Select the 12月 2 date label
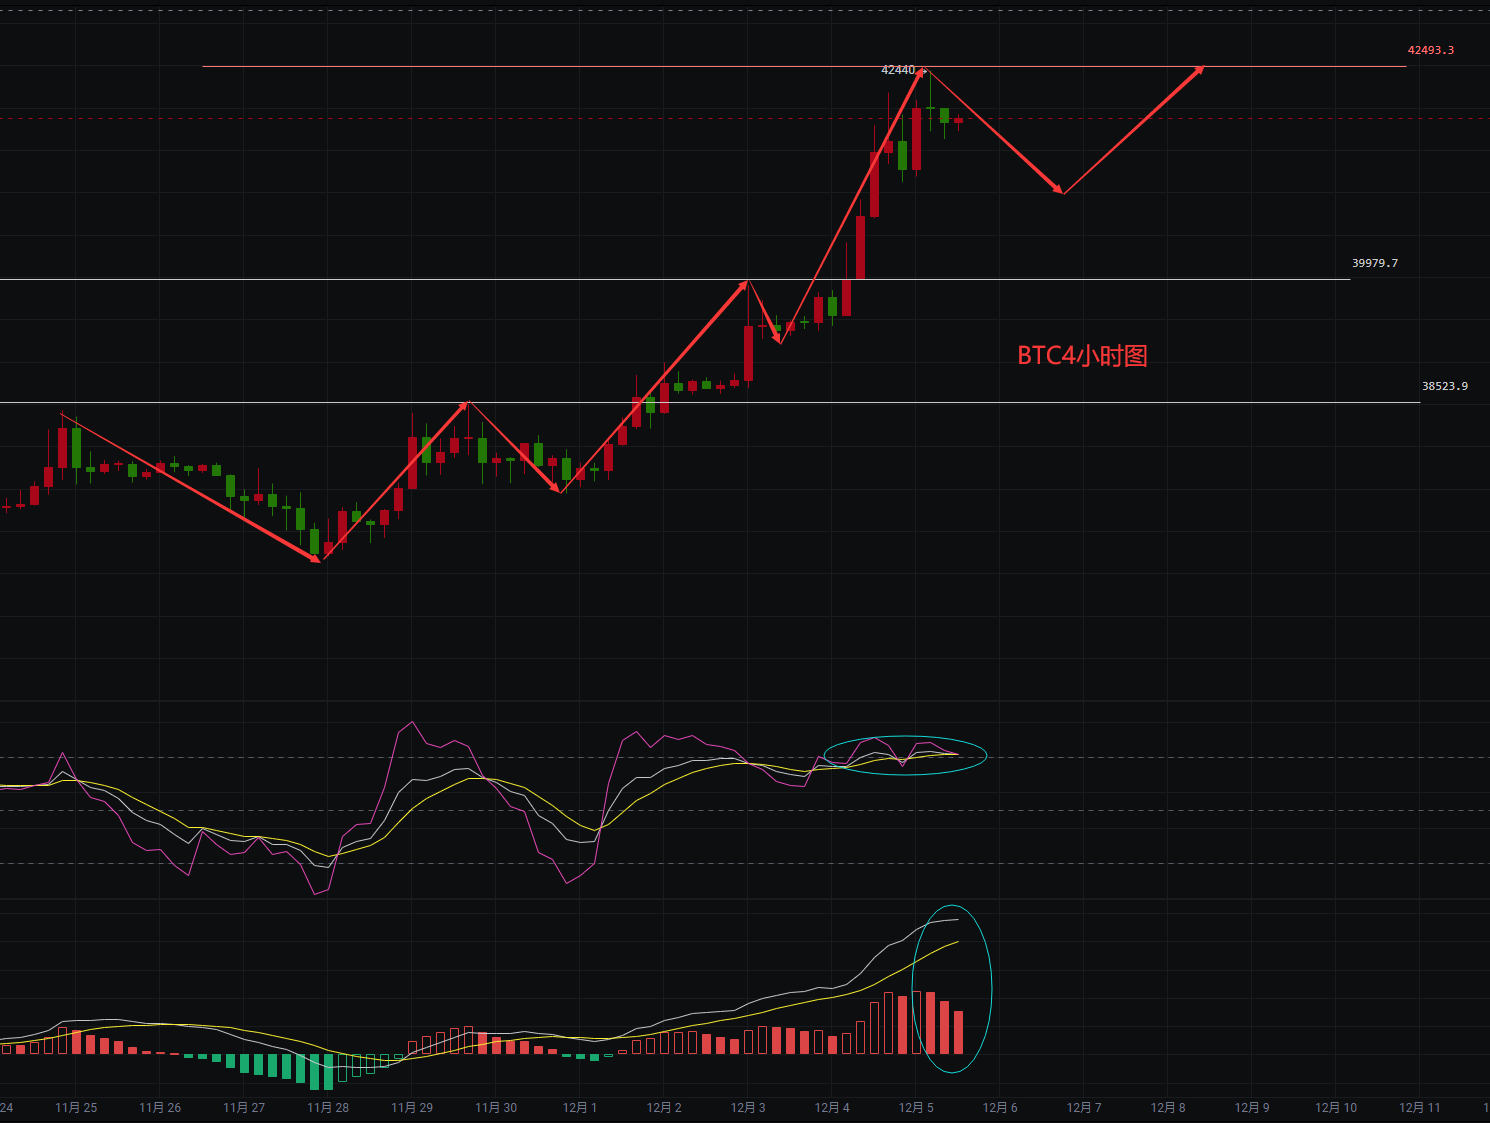 click(x=664, y=1107)
